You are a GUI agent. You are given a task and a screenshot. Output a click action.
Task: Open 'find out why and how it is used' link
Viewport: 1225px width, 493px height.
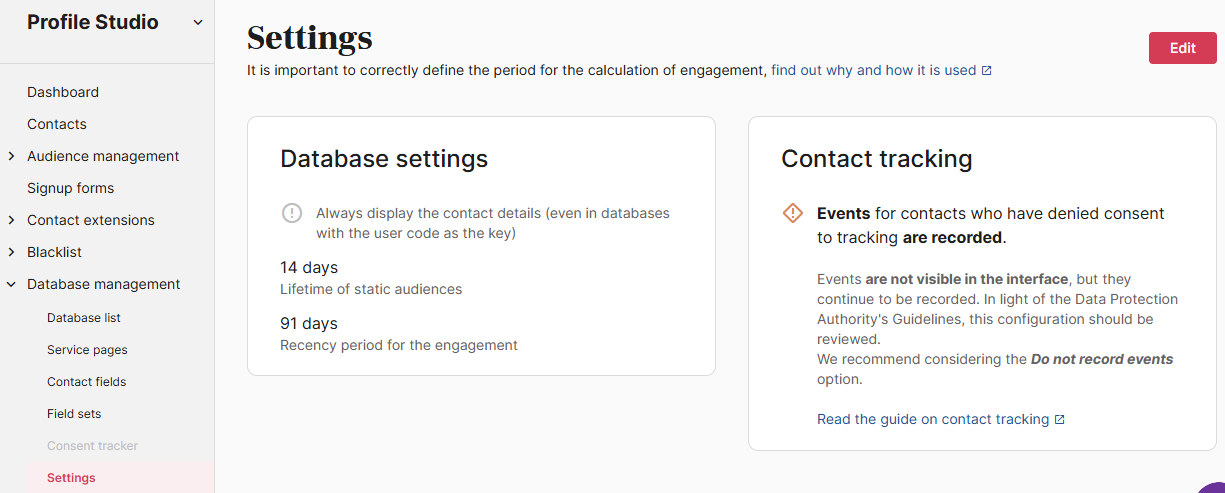(x=873, y=70)
